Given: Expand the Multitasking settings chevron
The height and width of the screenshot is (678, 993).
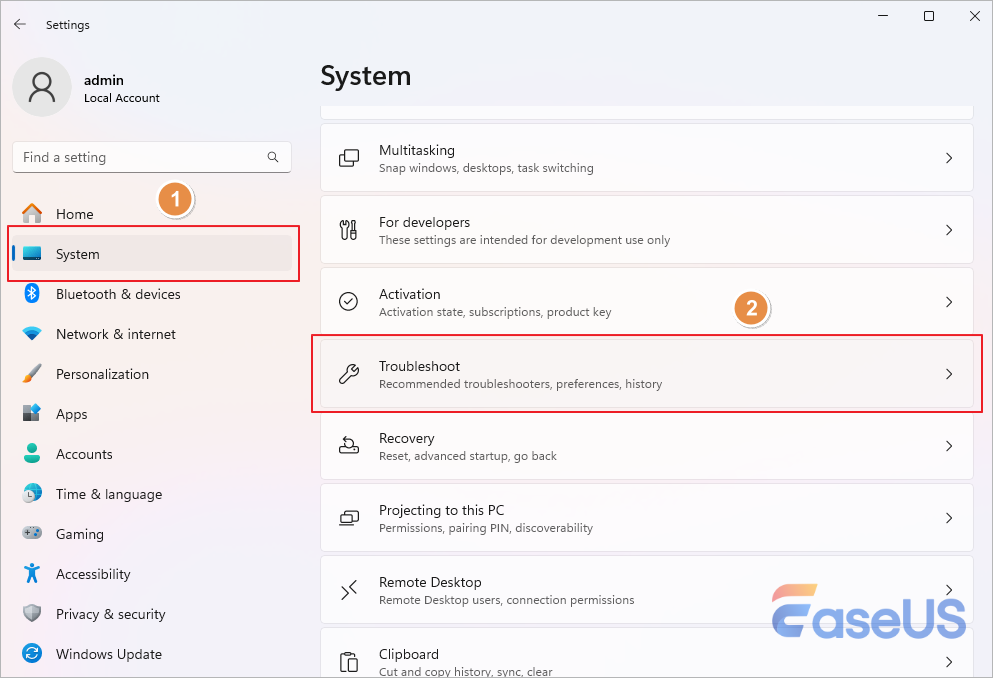Looking at the screenshot, I should click(949, 158).
